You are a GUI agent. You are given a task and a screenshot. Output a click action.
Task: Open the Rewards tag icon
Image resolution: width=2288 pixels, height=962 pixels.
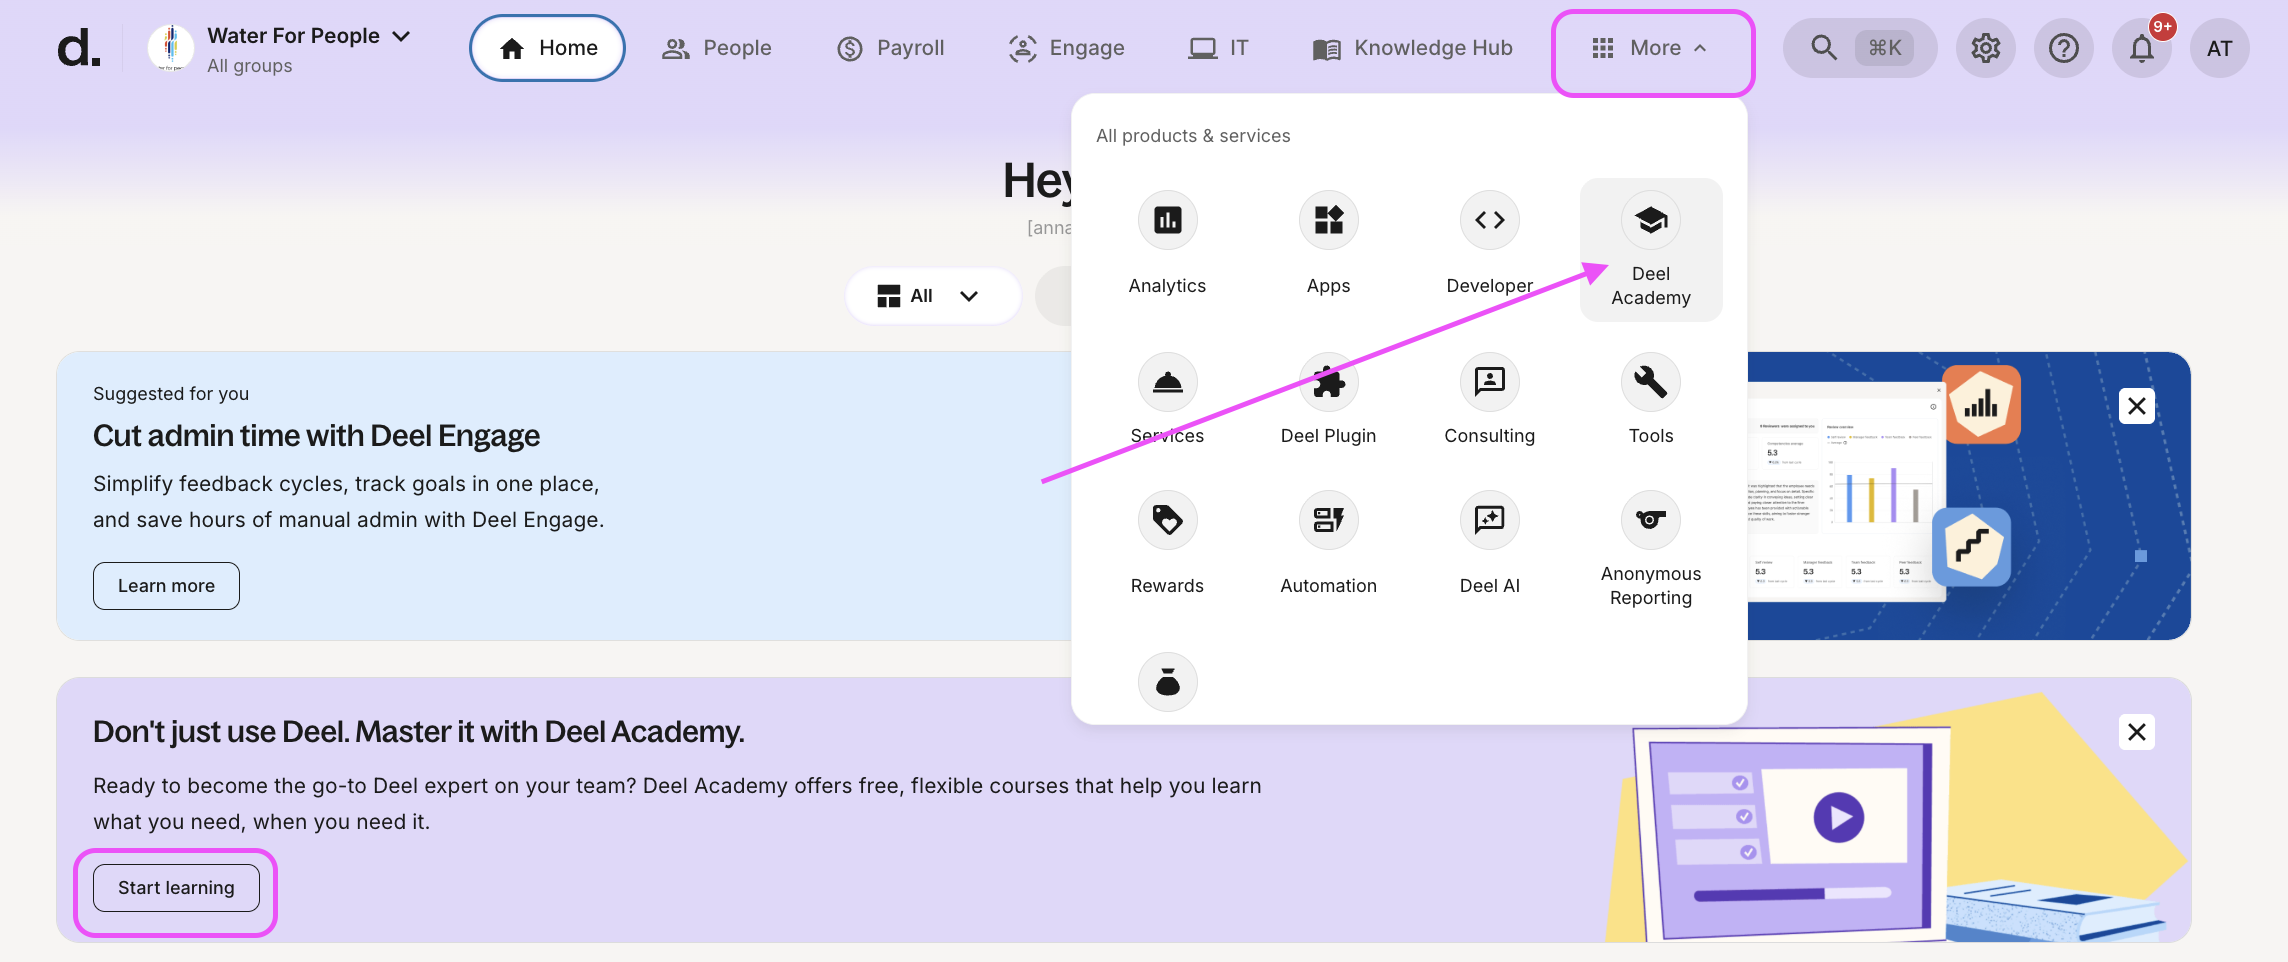1167,521
